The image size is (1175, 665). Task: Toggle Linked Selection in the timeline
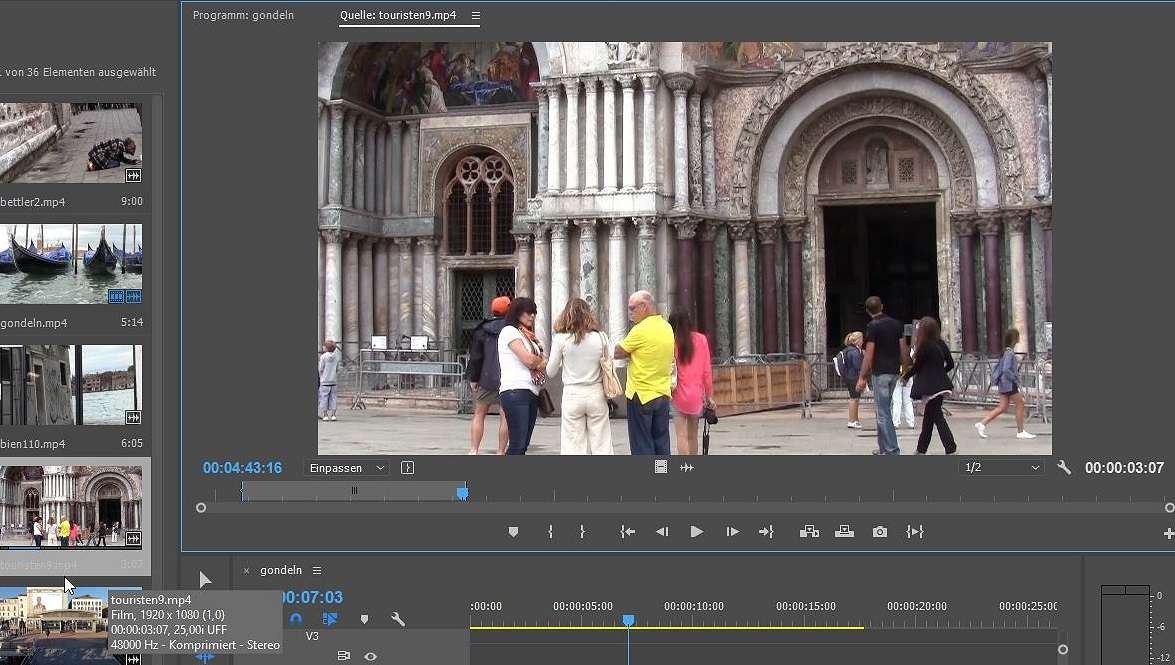(x=330, y=619)
